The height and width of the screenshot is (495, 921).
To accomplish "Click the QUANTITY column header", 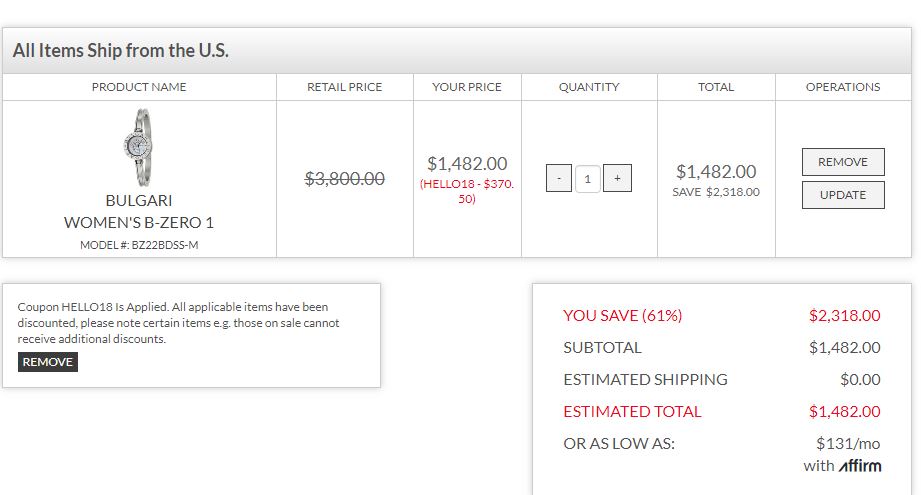I will (589, 87).
